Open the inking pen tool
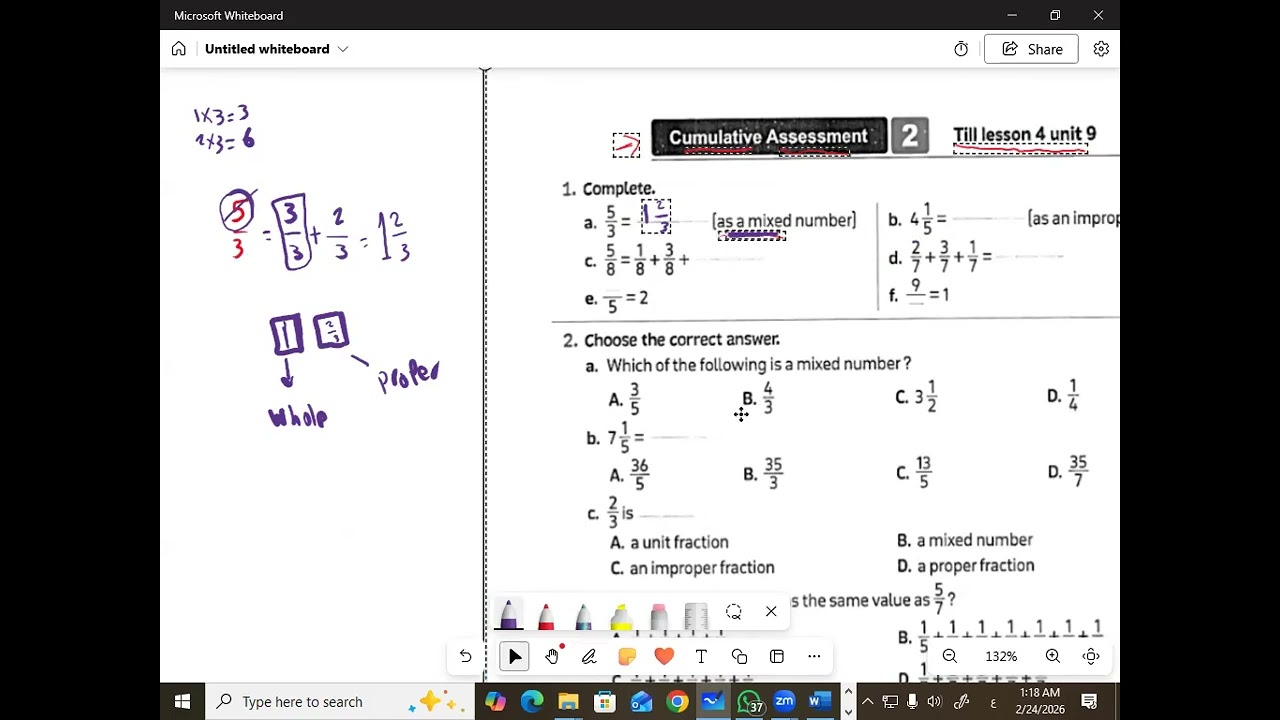This screenshot has height=720, width=1280. tap(589, 656)
